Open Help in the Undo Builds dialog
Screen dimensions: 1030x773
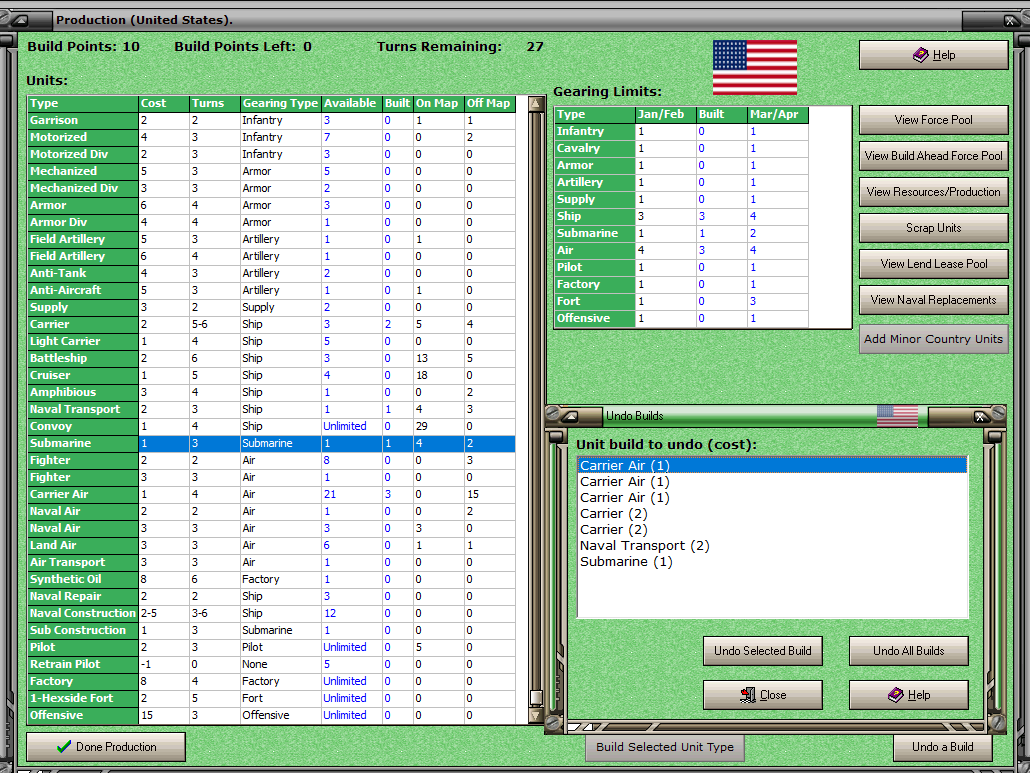click(x=908, y=695)
